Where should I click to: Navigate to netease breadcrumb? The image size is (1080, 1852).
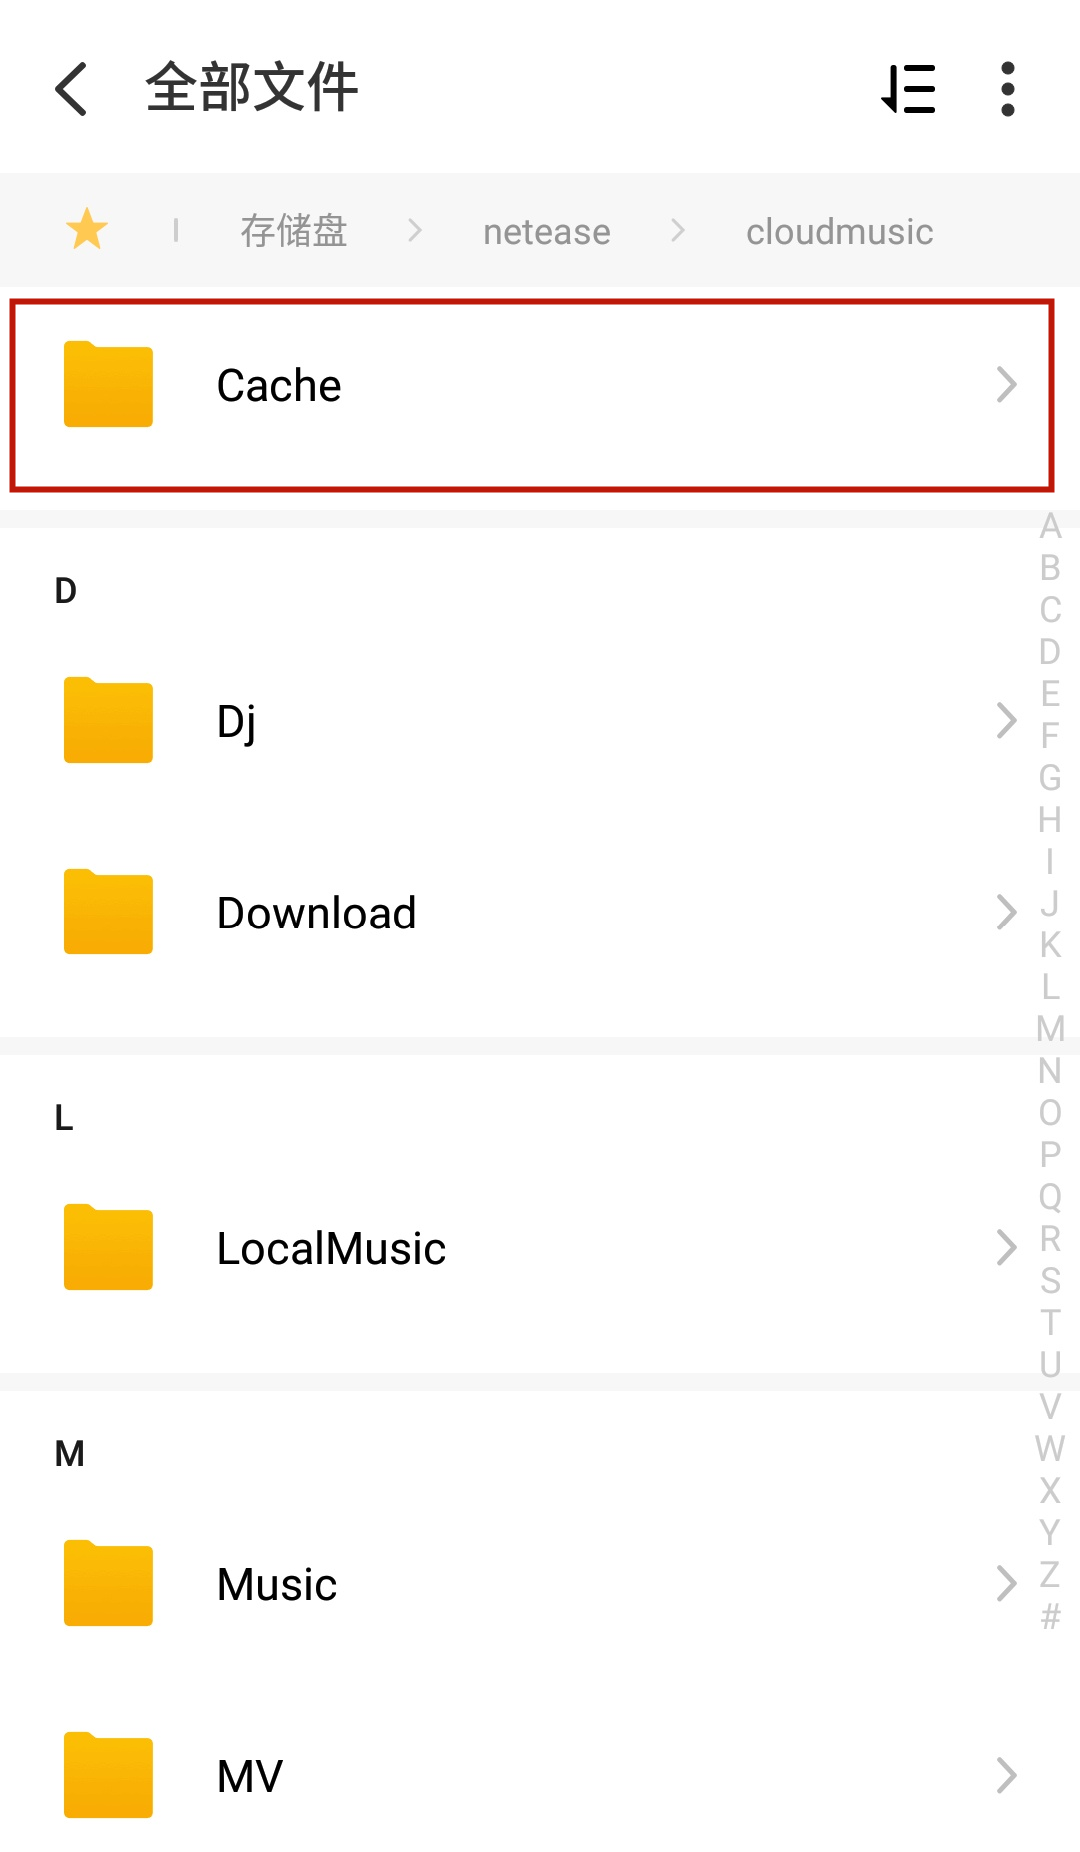pyautogui.click(x=546, y=232)
